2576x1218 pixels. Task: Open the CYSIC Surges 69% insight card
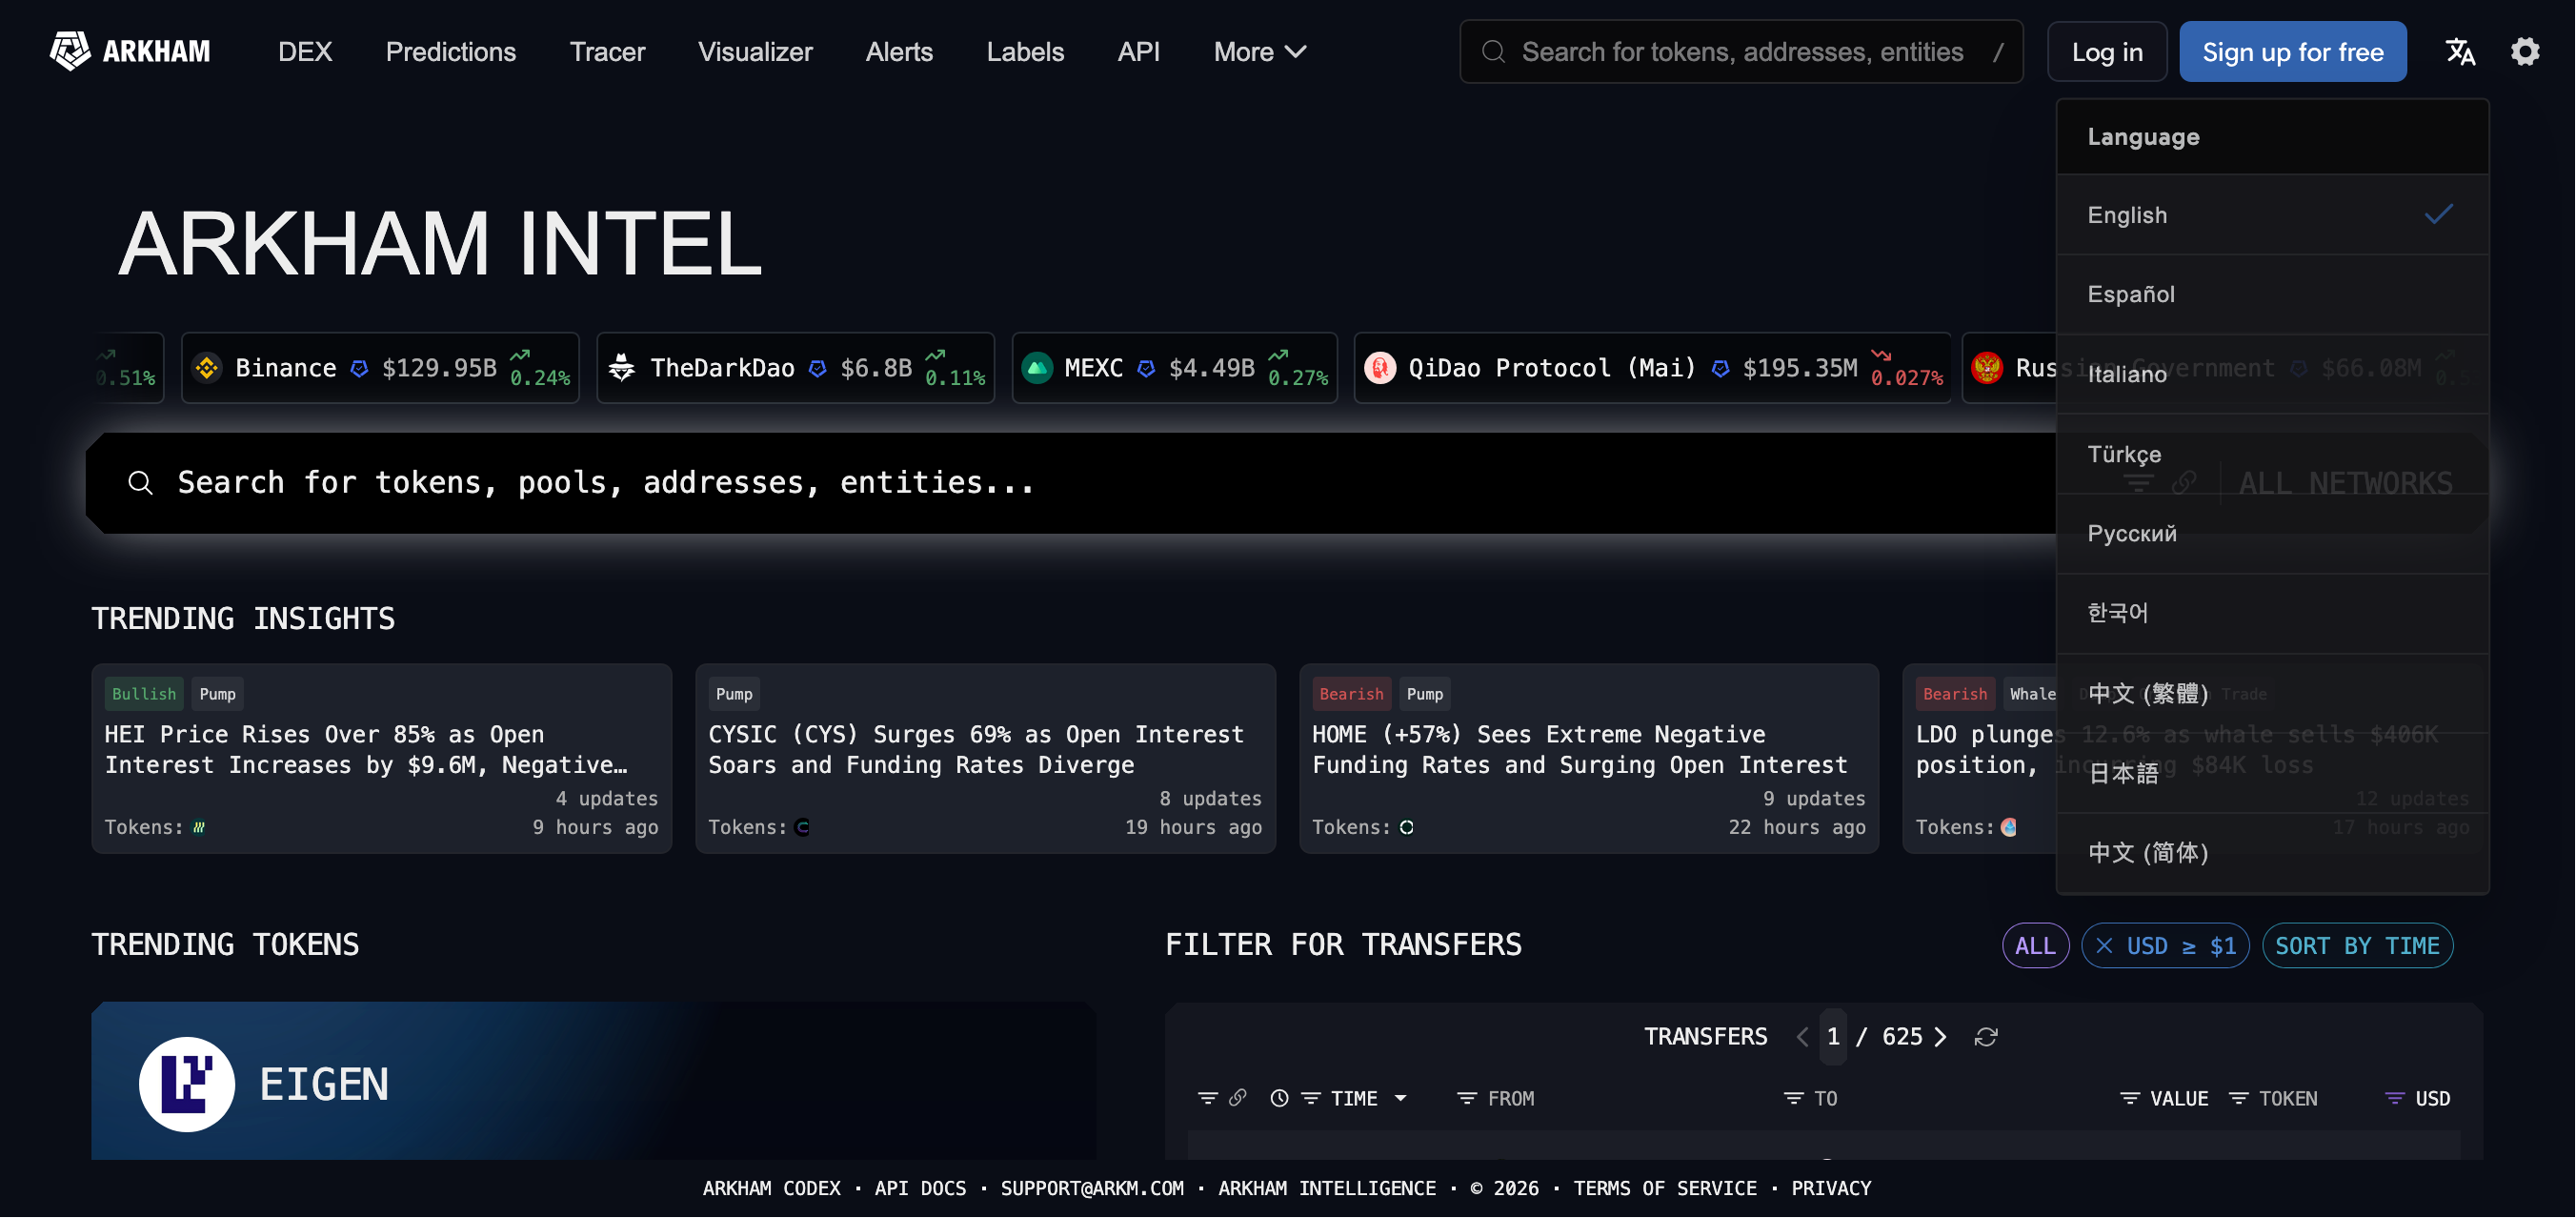(985, 758)
